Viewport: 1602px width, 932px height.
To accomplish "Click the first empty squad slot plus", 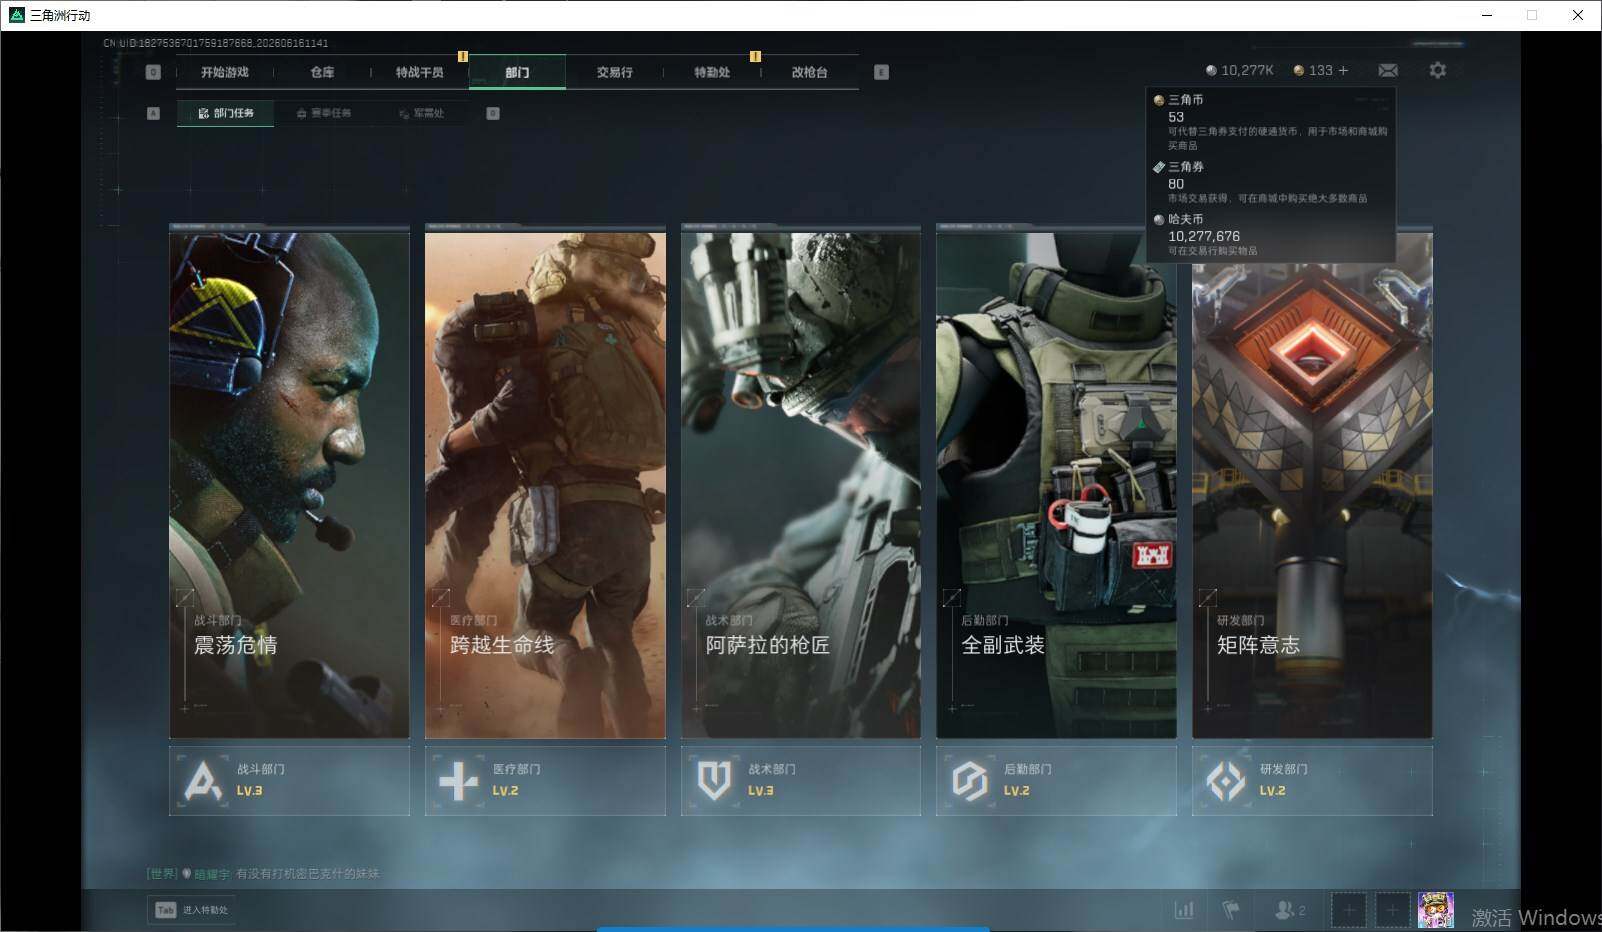I will 1348,910.
